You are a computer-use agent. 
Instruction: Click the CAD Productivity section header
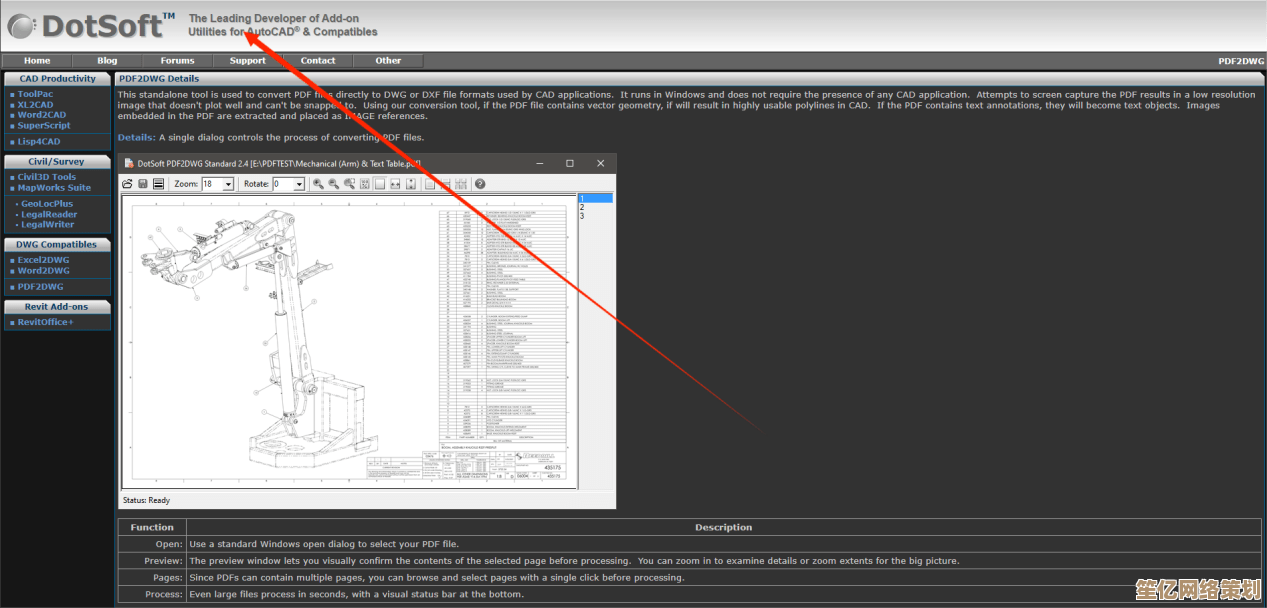tap(58, 79)
